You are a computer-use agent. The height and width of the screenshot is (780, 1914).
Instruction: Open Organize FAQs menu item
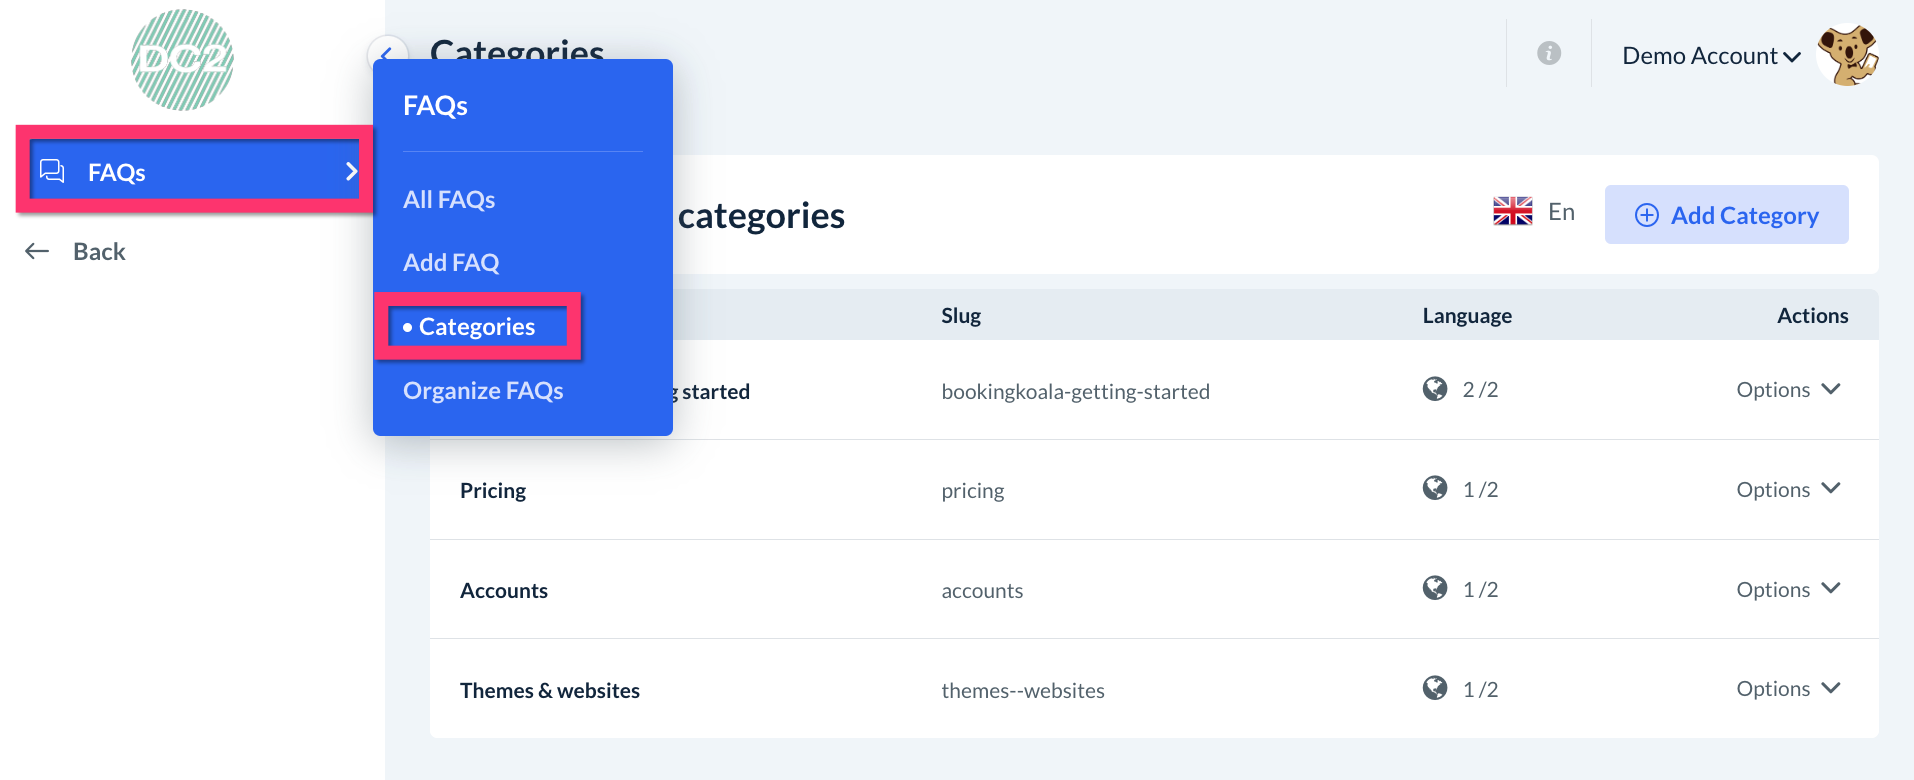pos(483,391)
